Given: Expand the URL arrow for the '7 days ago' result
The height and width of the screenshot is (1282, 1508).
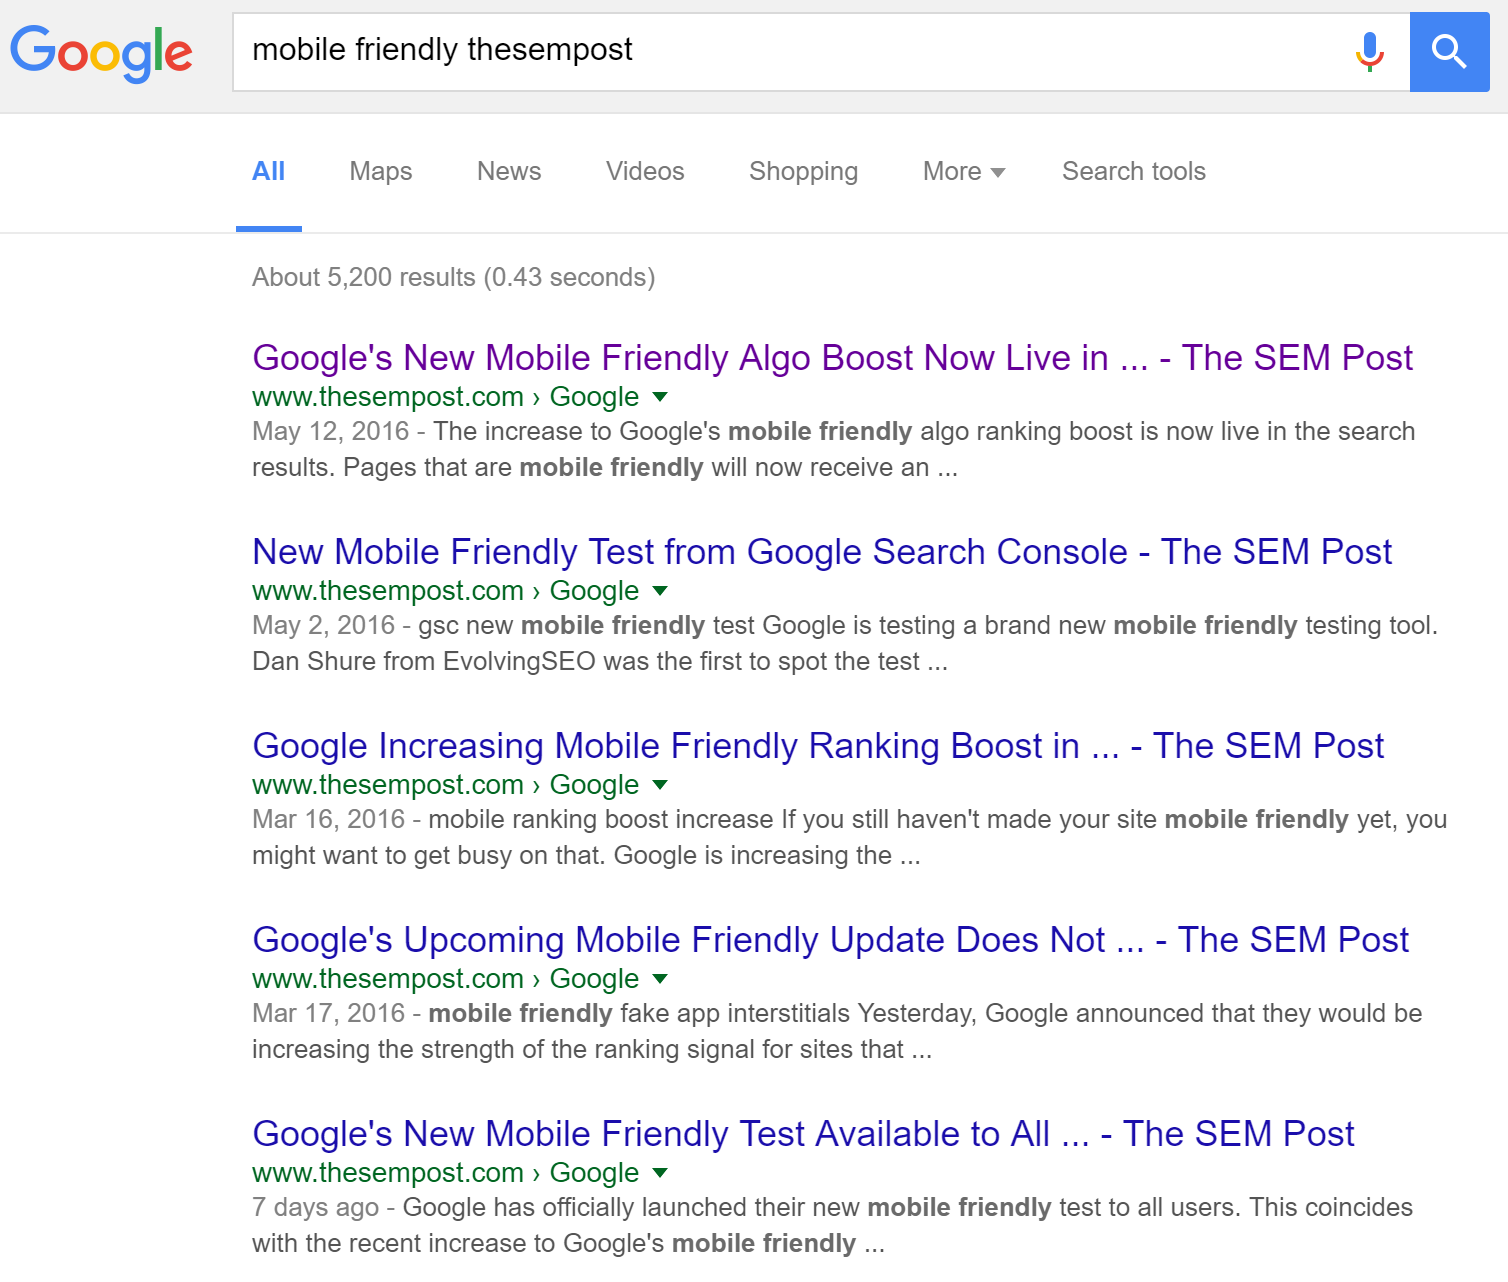Looking at the screenshot, I should [x=660, y=1173].
